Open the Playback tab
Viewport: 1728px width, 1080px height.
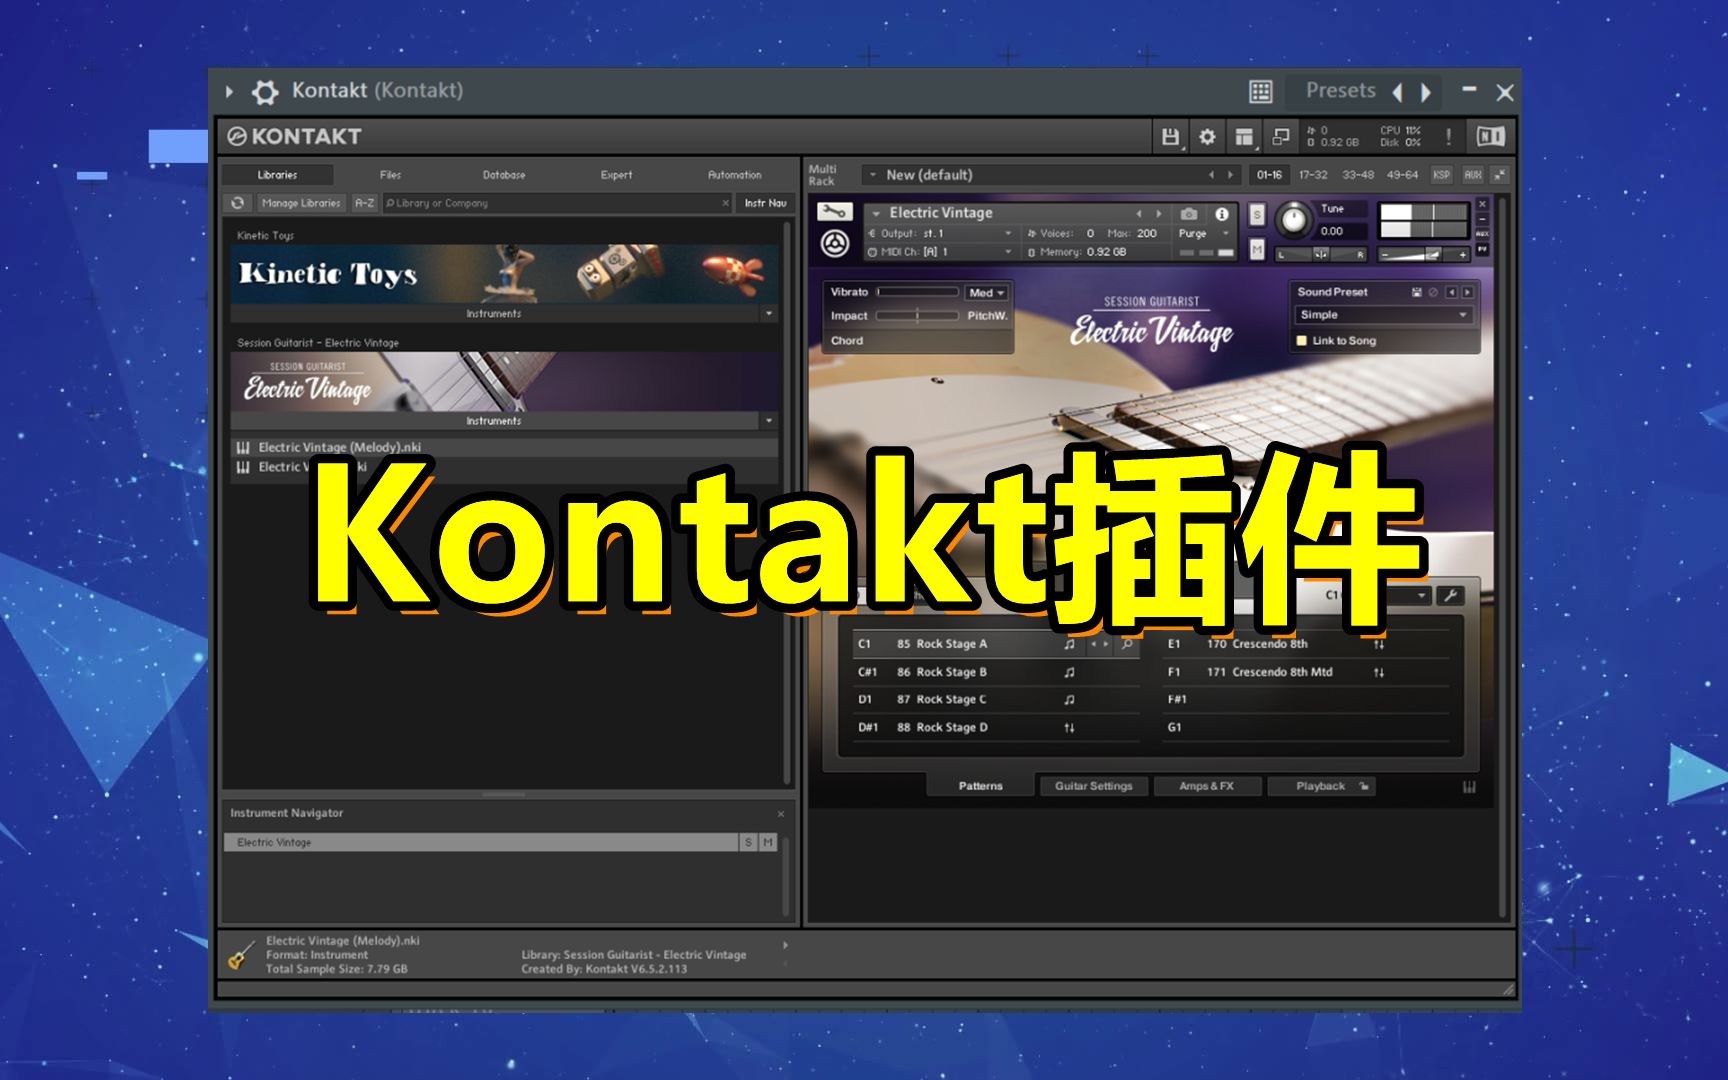coord(1321,787)
